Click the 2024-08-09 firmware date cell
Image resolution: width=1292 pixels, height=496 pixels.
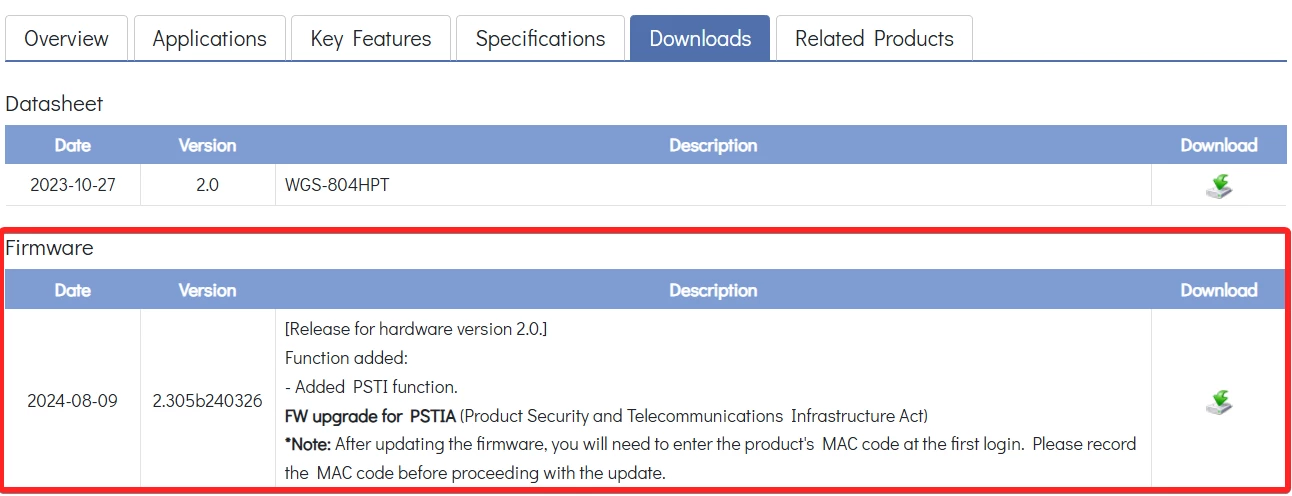[72, 401]
